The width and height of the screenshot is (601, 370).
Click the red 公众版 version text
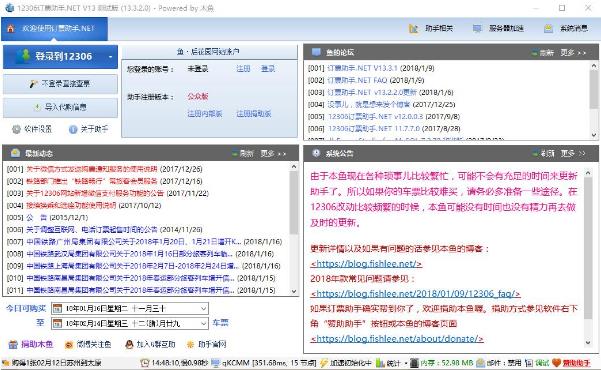[x=198, y=96]
